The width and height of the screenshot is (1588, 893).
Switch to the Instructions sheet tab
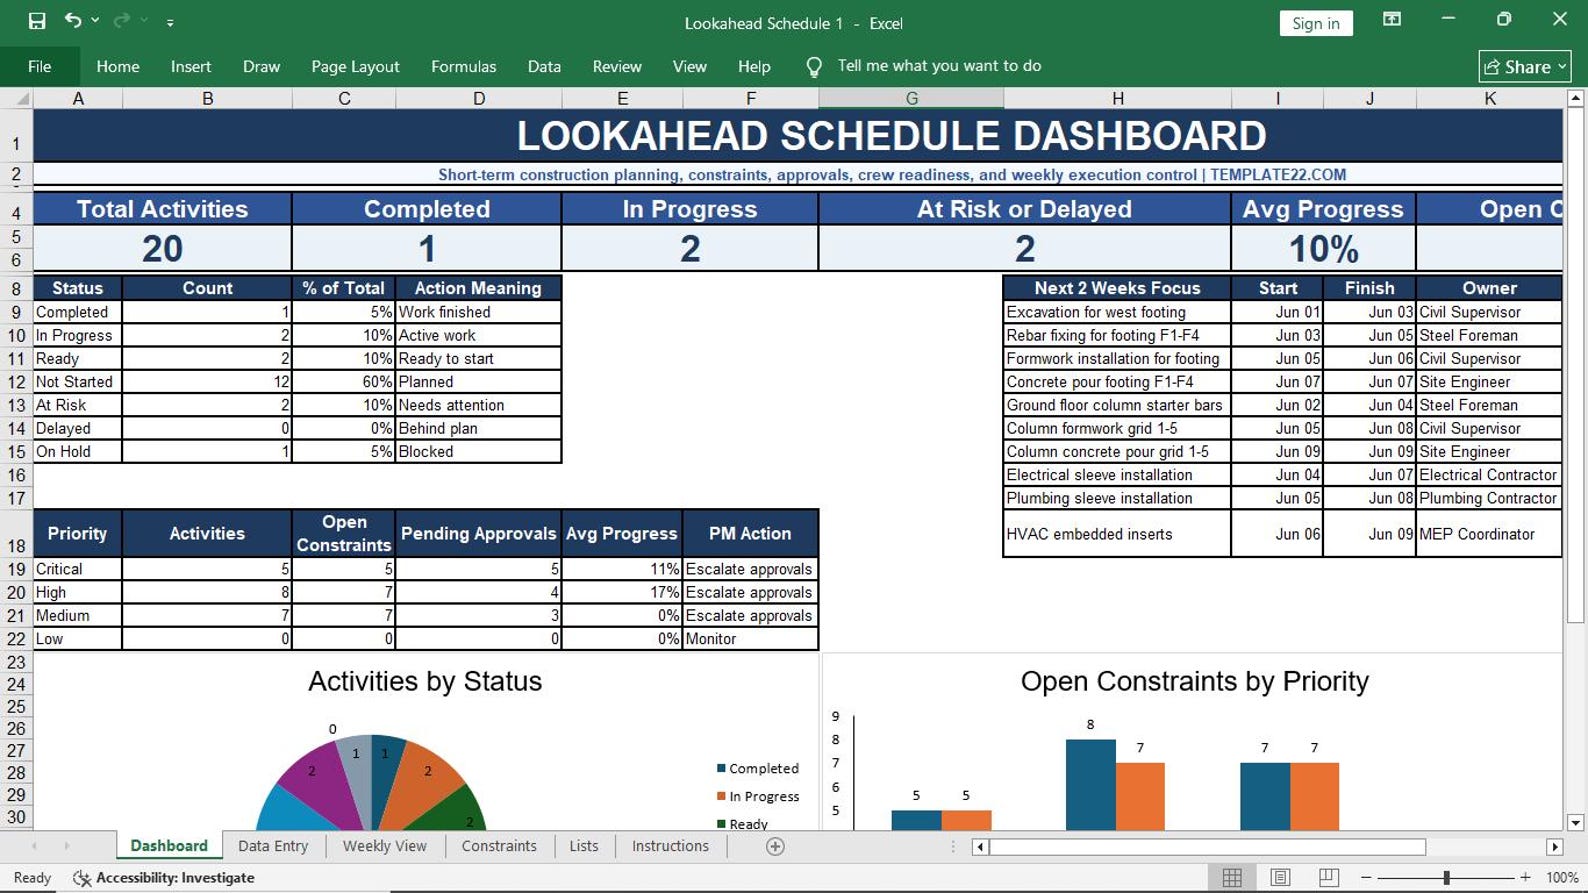(x=670, y=846)
